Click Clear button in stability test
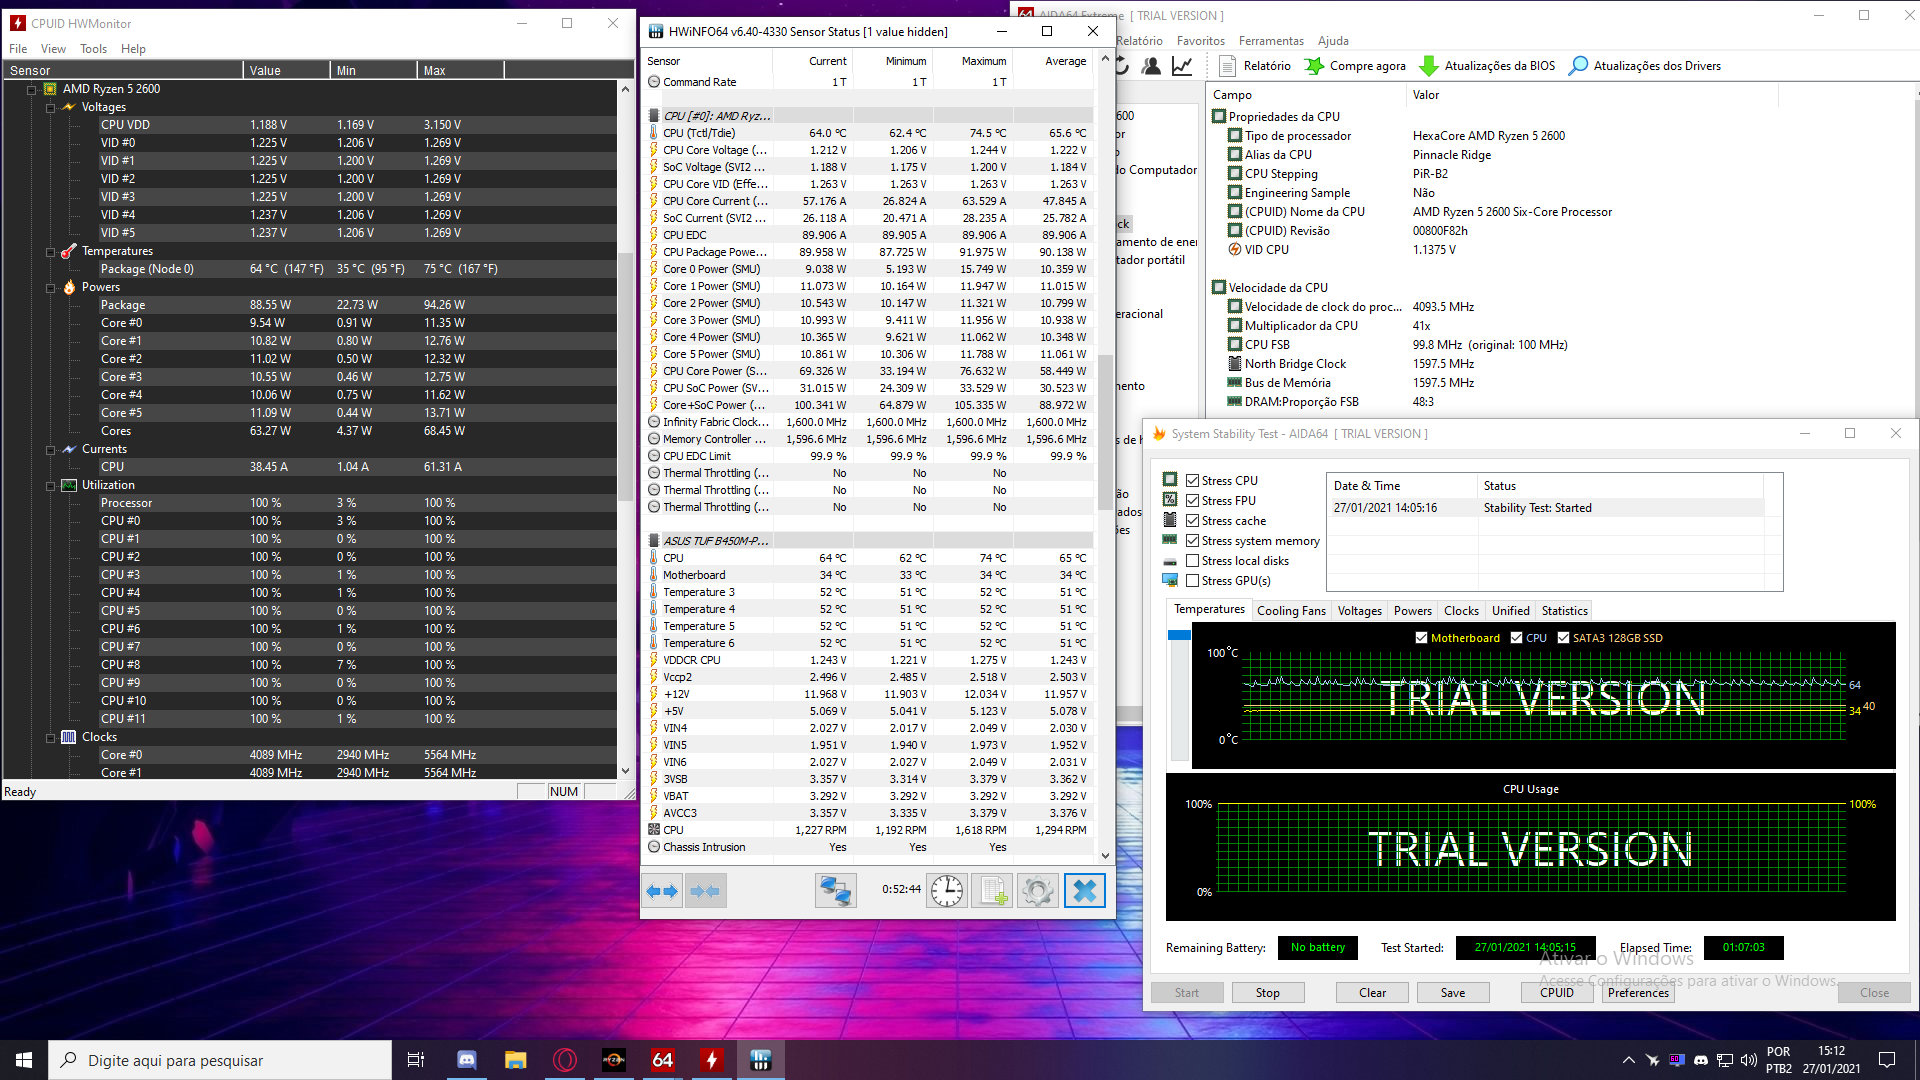This screenshot has height=1080, width=1920. 1372,993
